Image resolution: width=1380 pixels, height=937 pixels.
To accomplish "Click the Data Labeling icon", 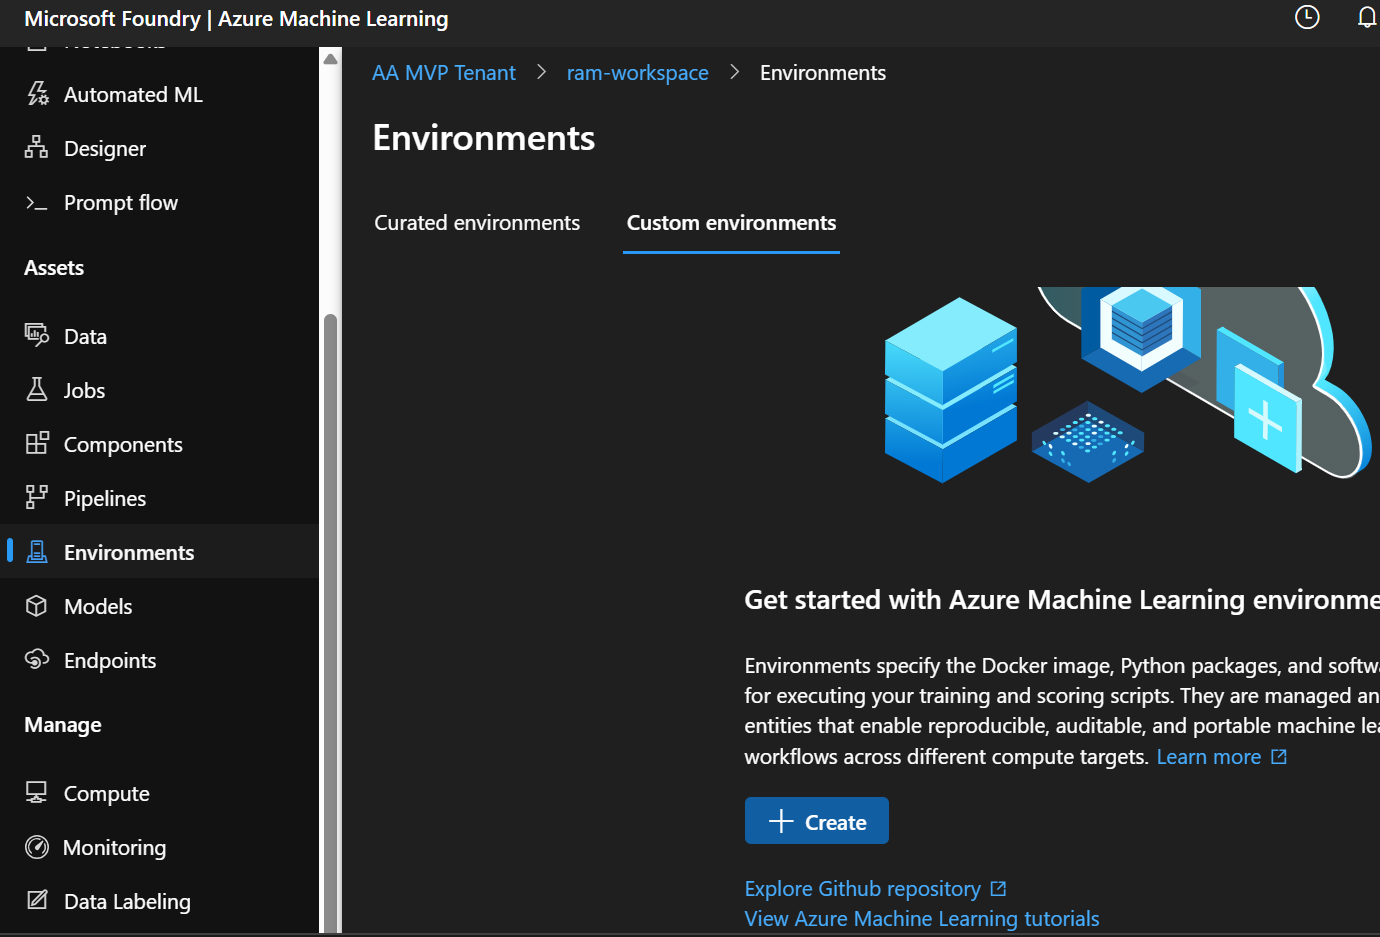I will click(37, 901).
